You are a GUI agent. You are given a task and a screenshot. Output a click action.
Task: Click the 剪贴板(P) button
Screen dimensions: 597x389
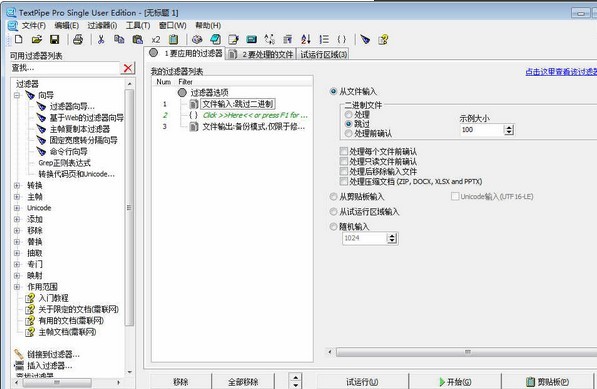pyautogui.click(x=547, y=382)
